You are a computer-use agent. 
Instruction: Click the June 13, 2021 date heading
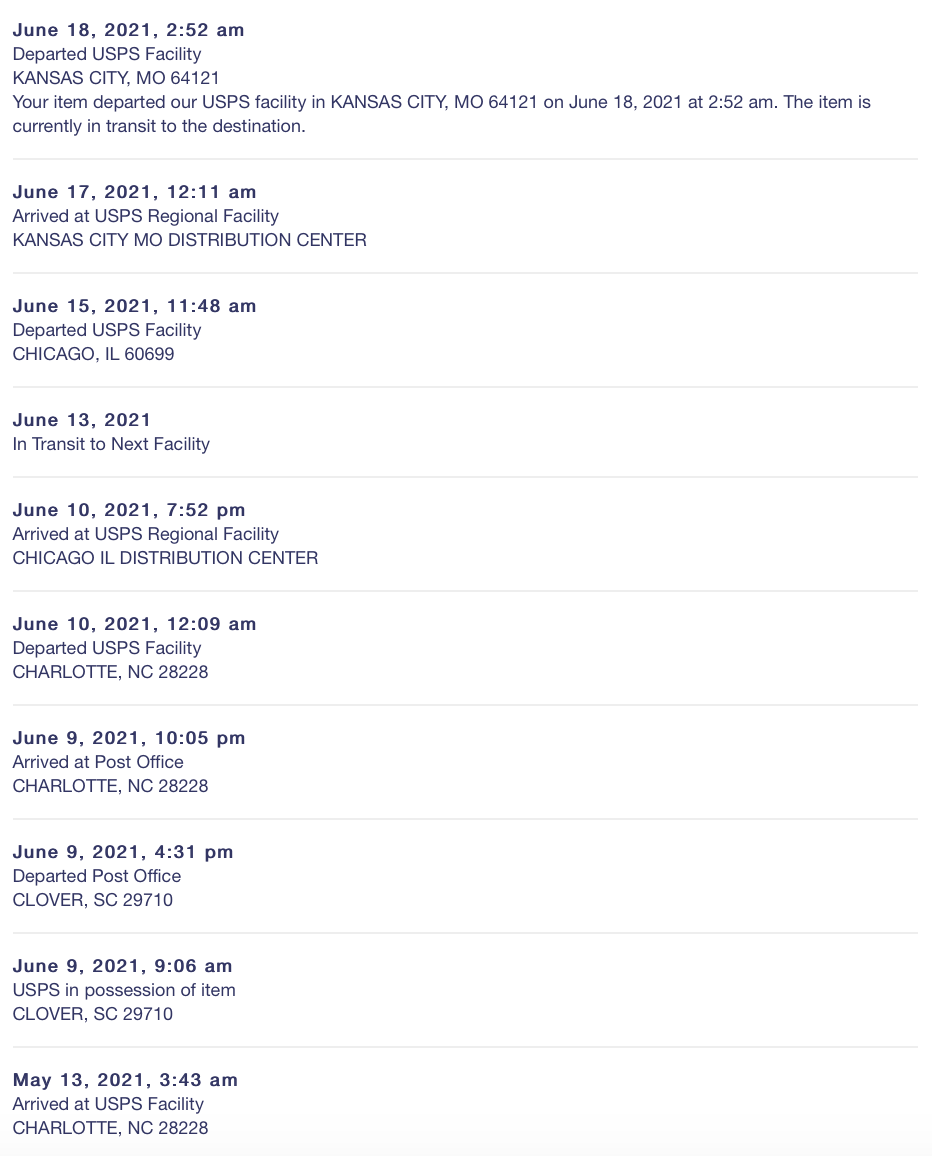coord(82,419)
